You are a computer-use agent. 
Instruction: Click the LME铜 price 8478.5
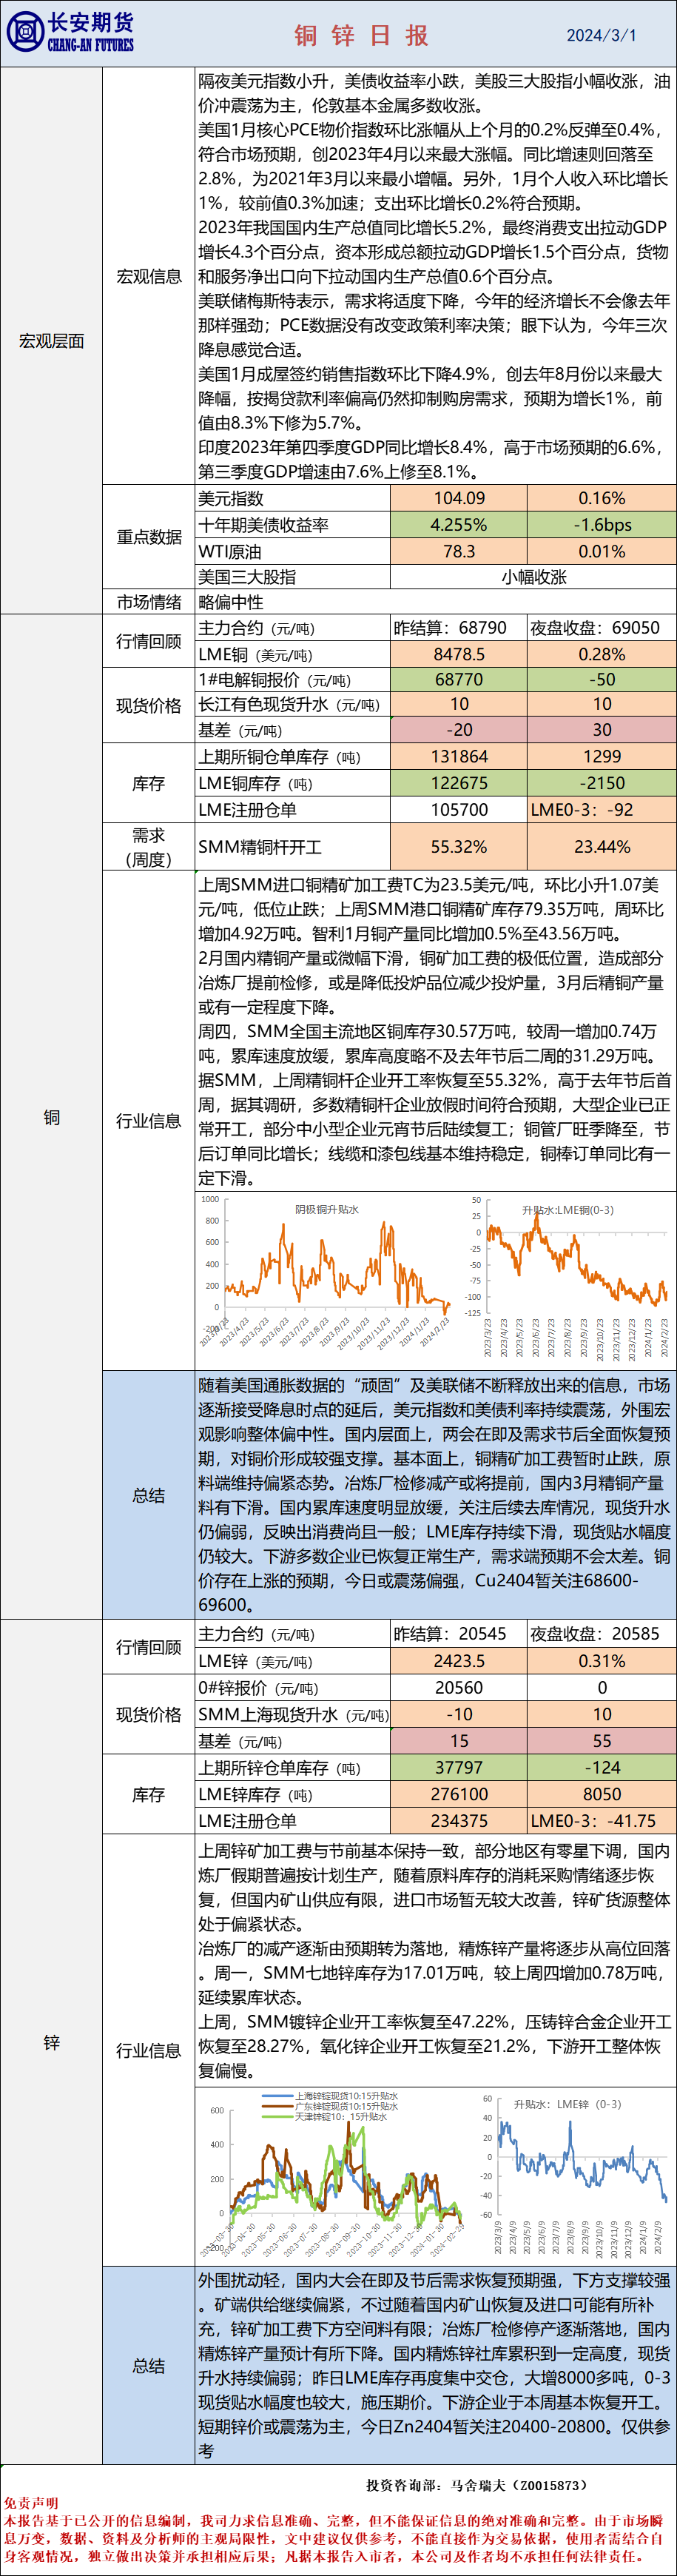coord(459,654)
